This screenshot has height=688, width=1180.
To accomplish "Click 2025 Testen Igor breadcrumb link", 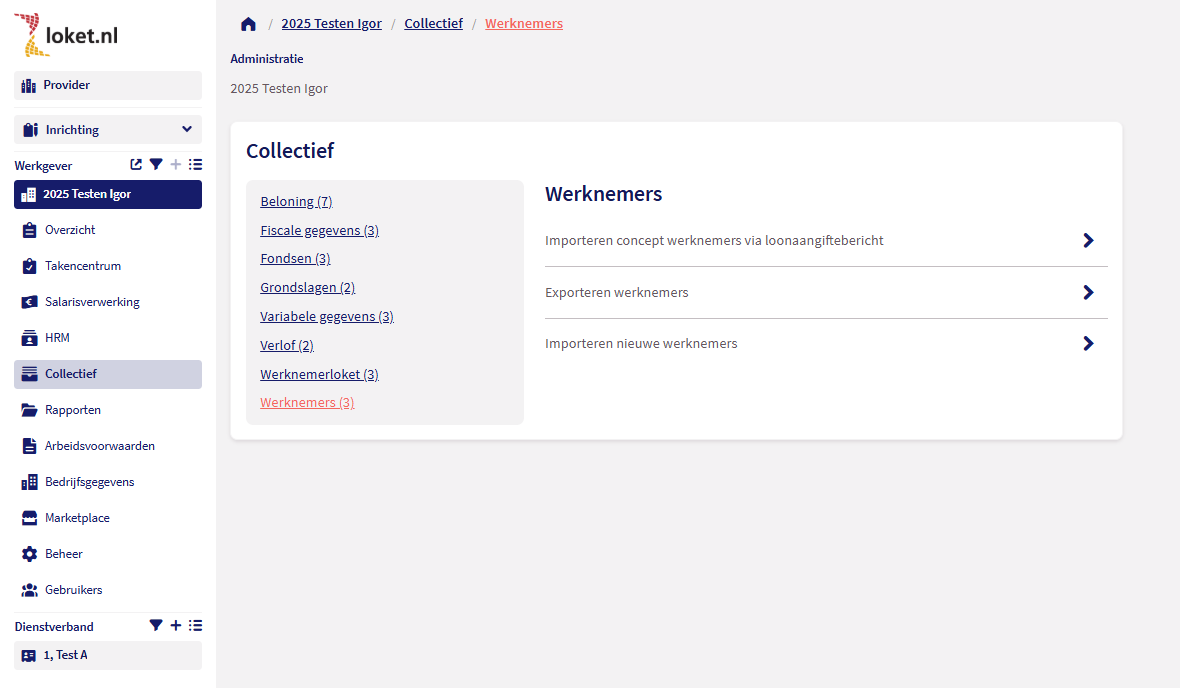I will pos(331,24).
